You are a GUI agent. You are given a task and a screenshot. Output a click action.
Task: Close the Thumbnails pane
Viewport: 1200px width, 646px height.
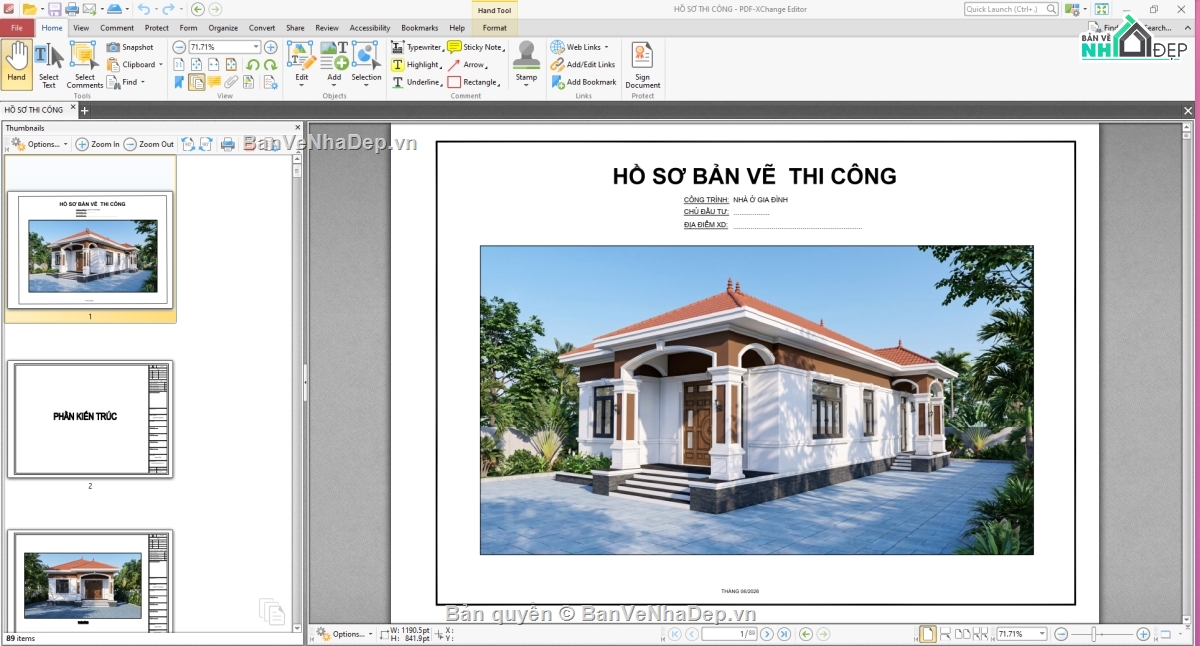click(297, 128)
